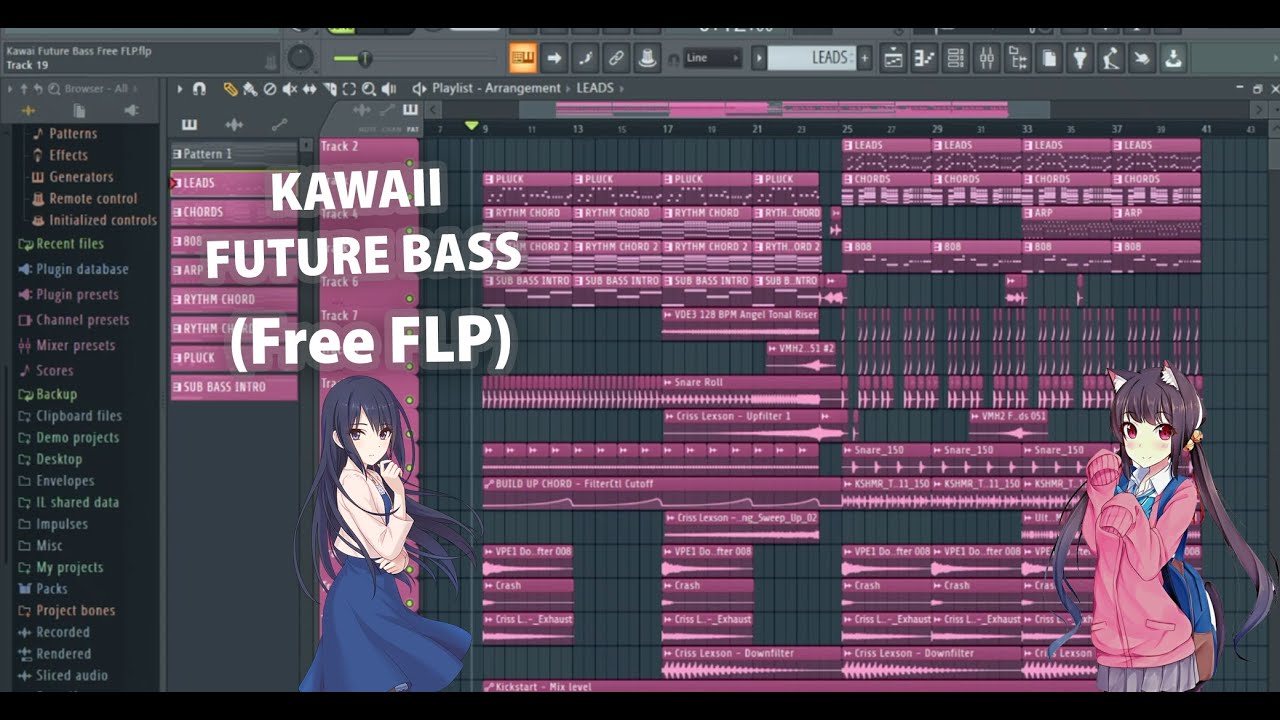Switch to the browser current project tab

(79, 111)
